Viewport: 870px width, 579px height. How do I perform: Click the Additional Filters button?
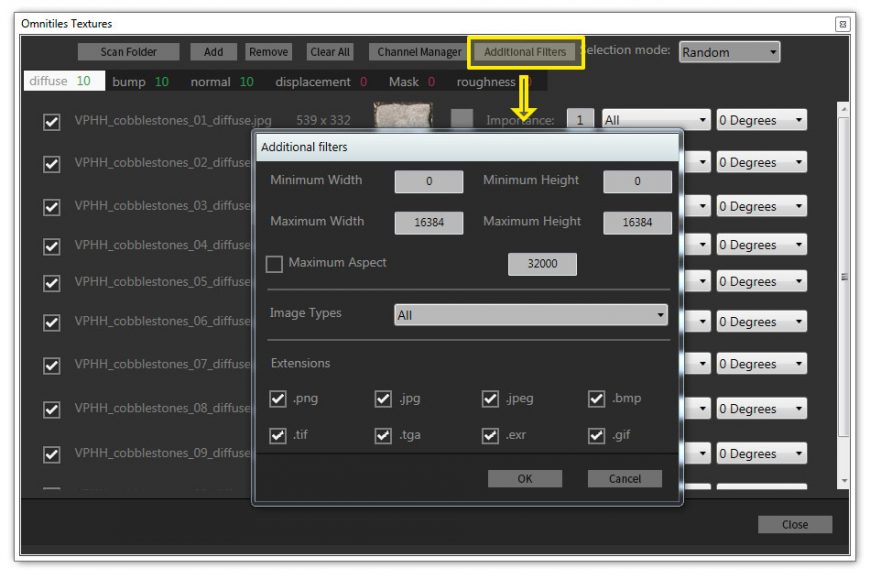click(525, 52)
